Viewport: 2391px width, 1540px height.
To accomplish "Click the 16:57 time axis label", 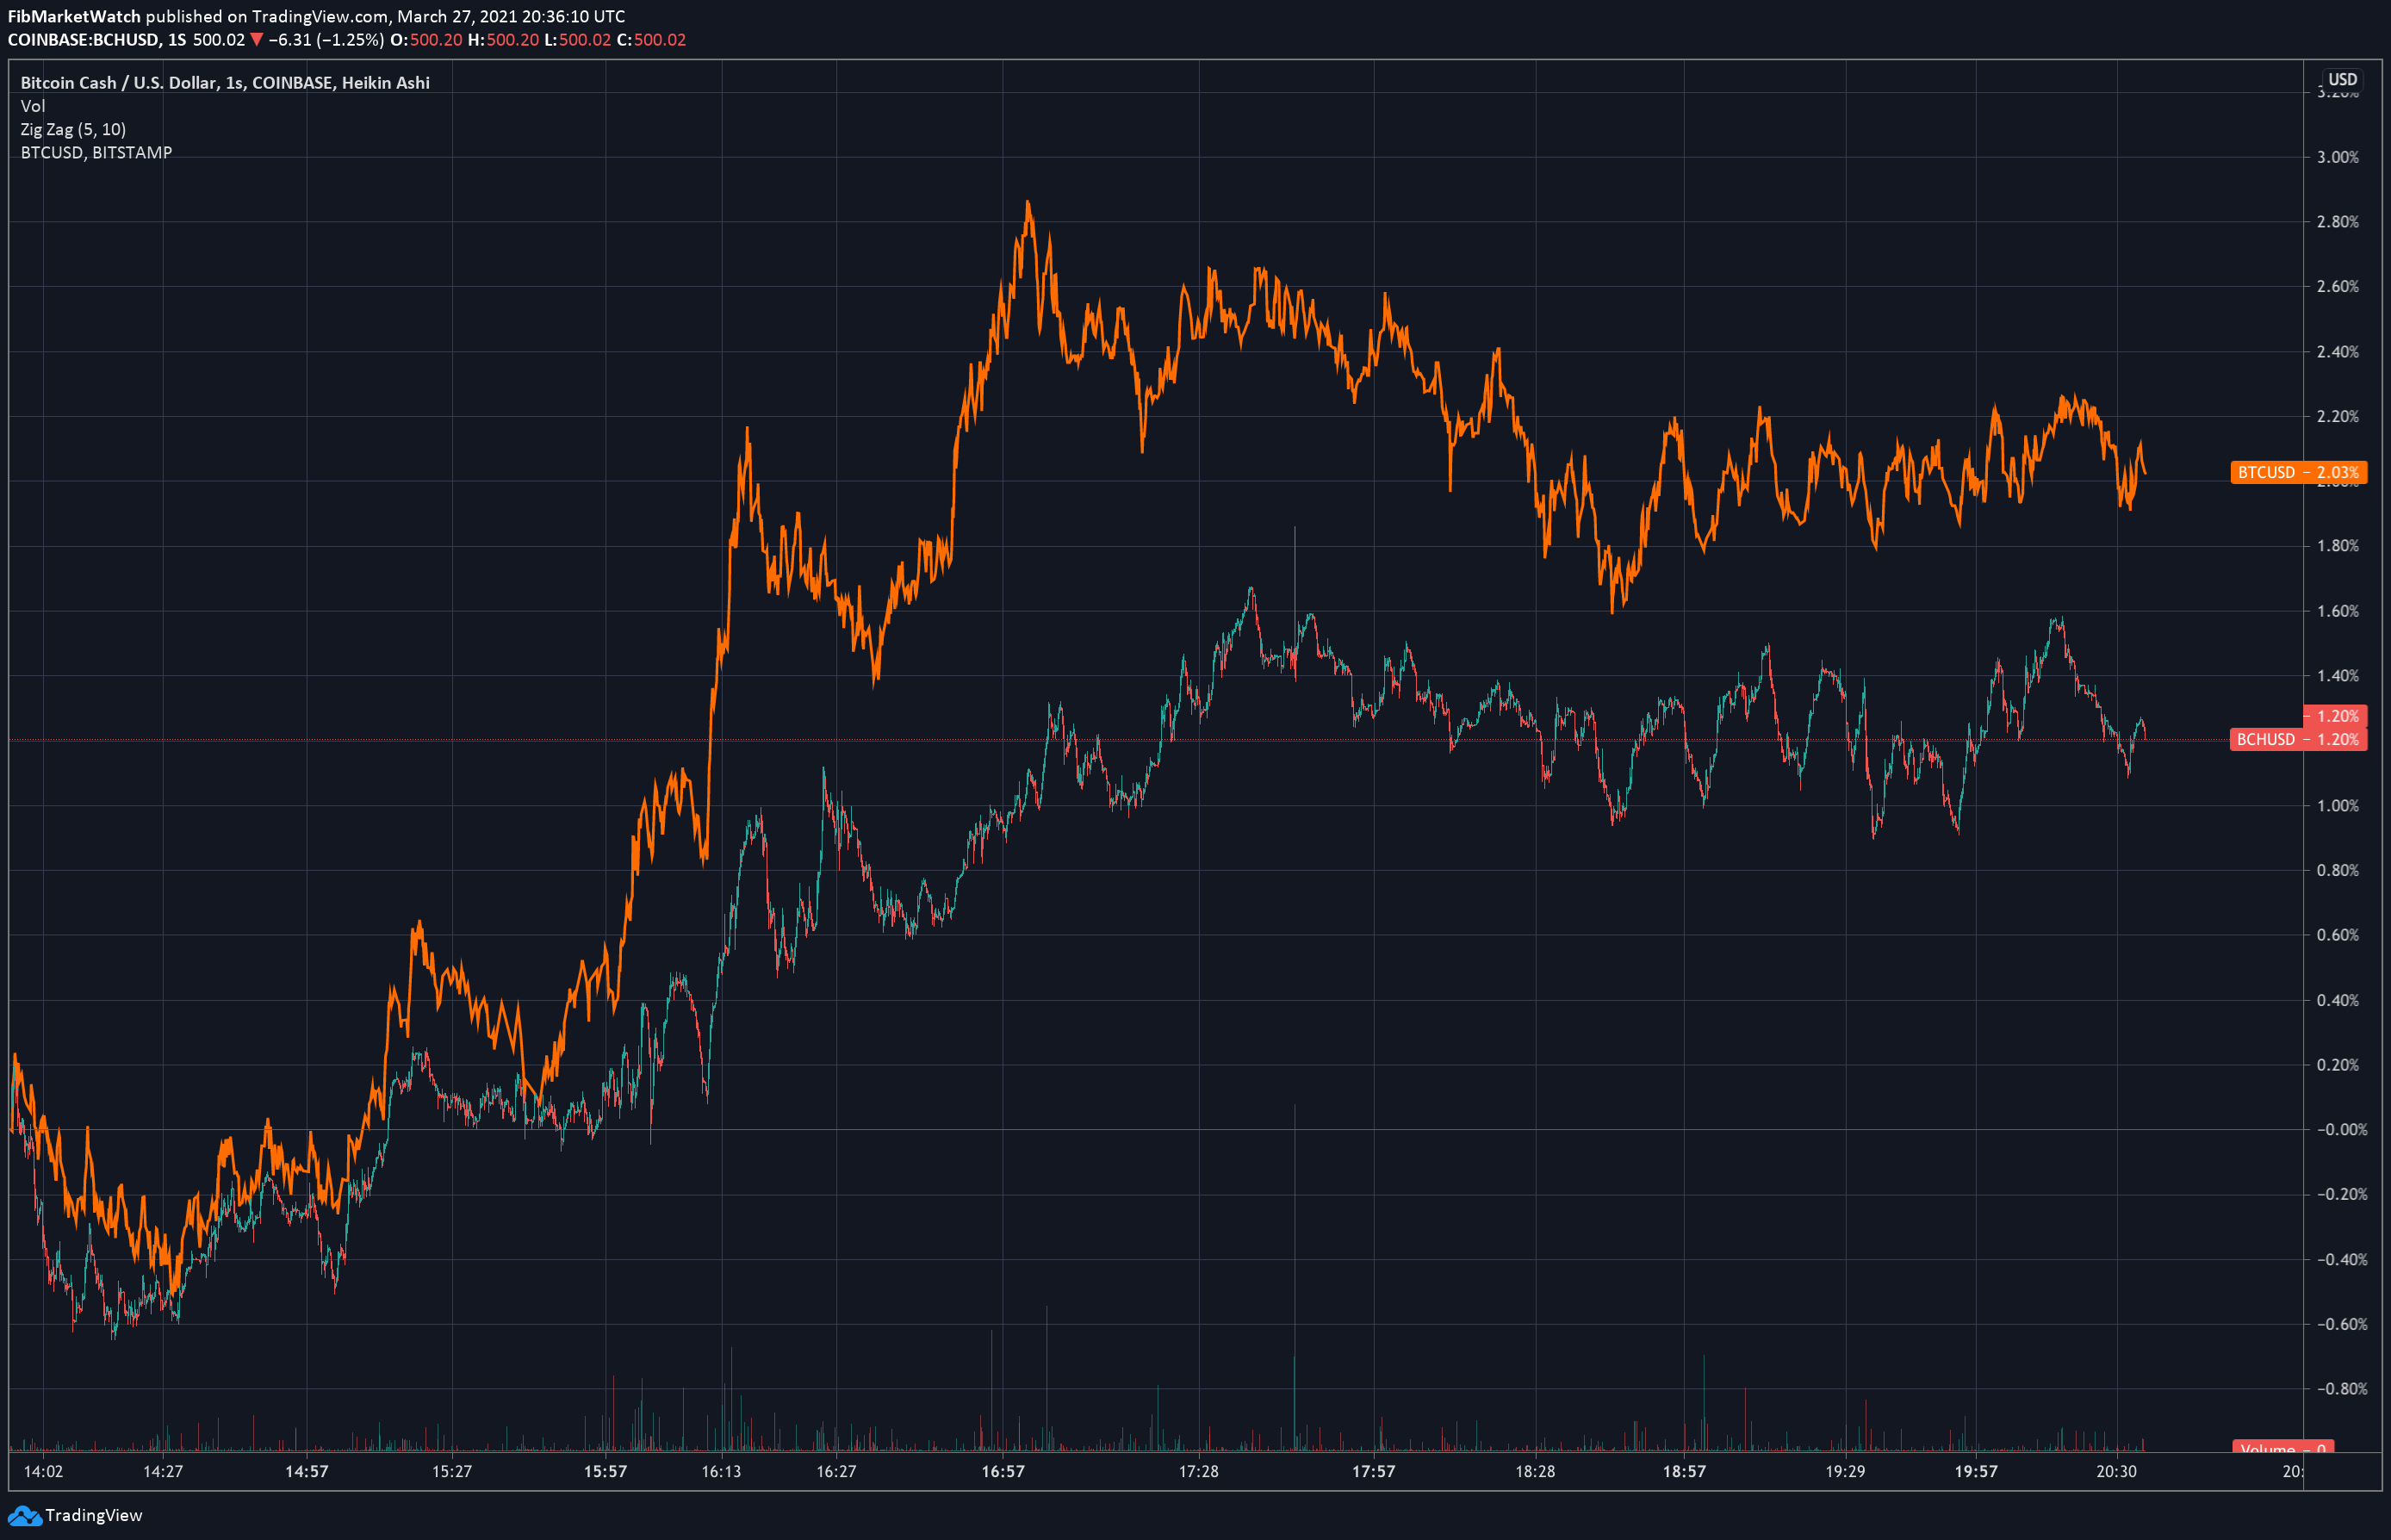I will click(1003, 1471).
